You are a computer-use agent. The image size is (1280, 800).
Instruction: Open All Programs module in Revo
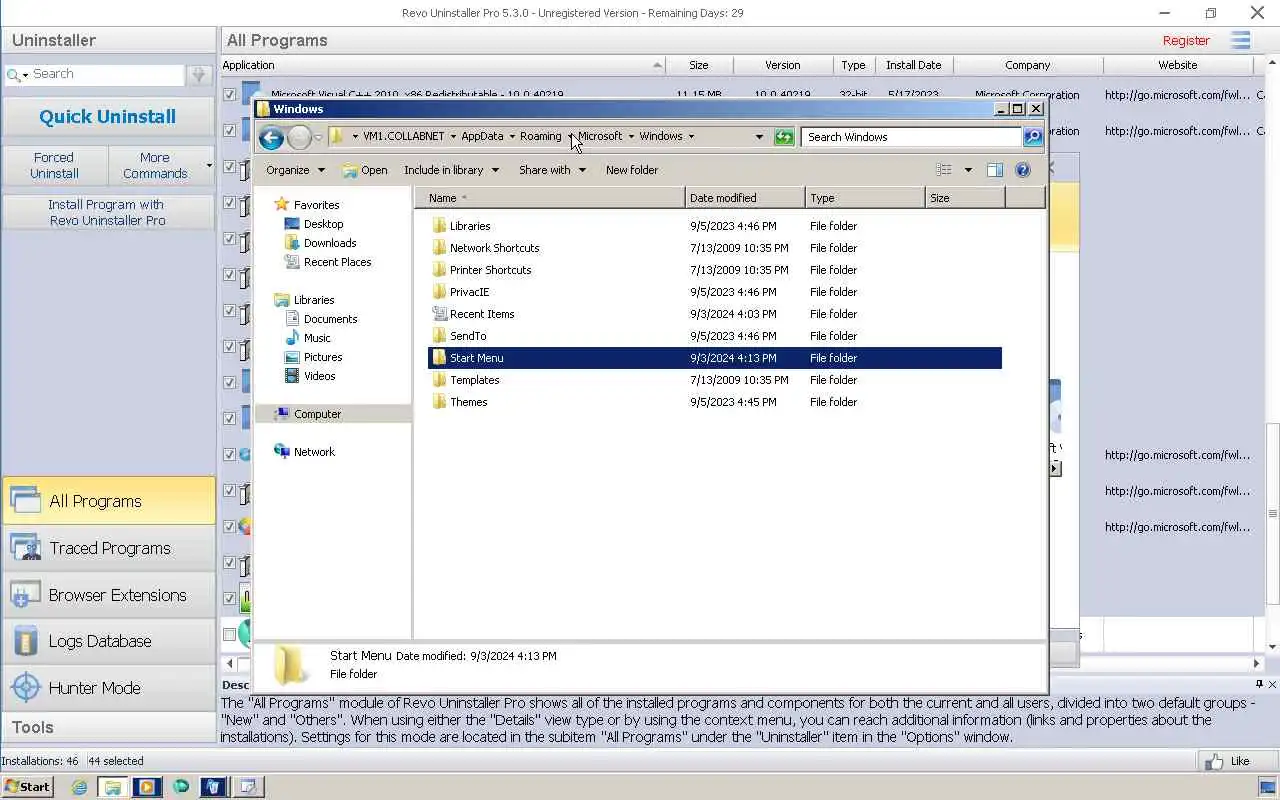[x=108, y=501]
